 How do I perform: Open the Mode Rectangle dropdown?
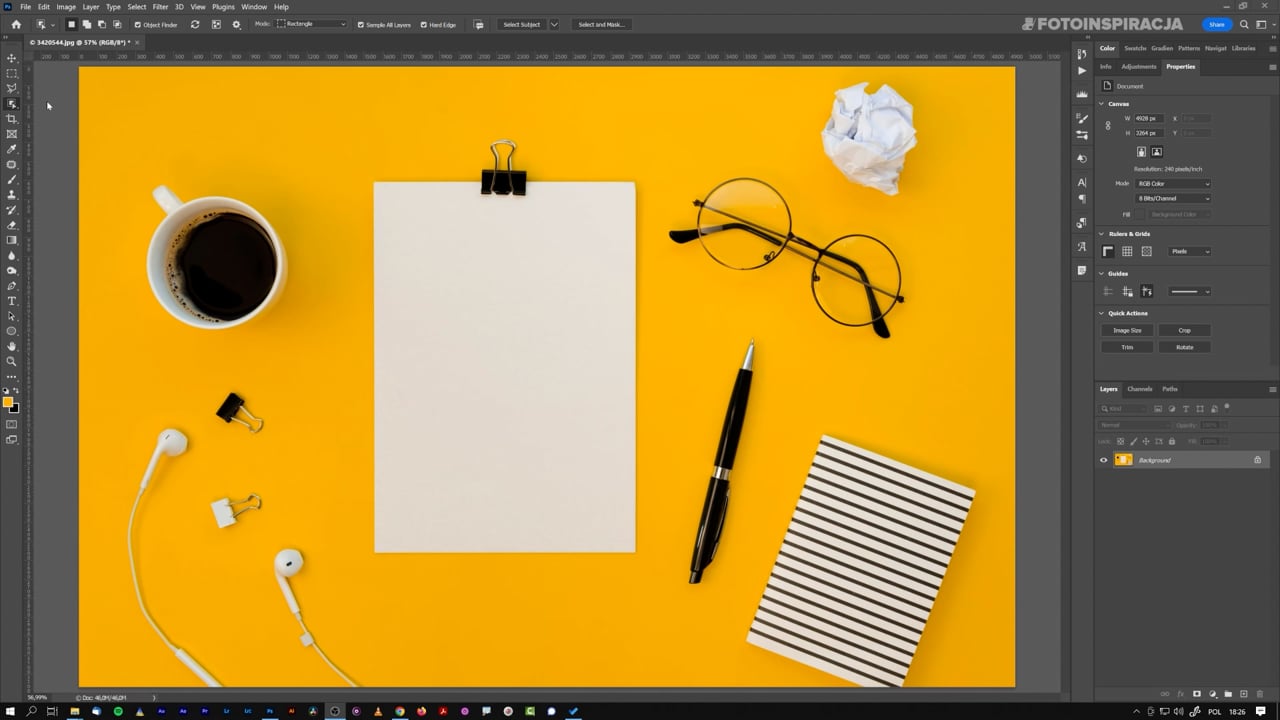(x=312, y=24)
